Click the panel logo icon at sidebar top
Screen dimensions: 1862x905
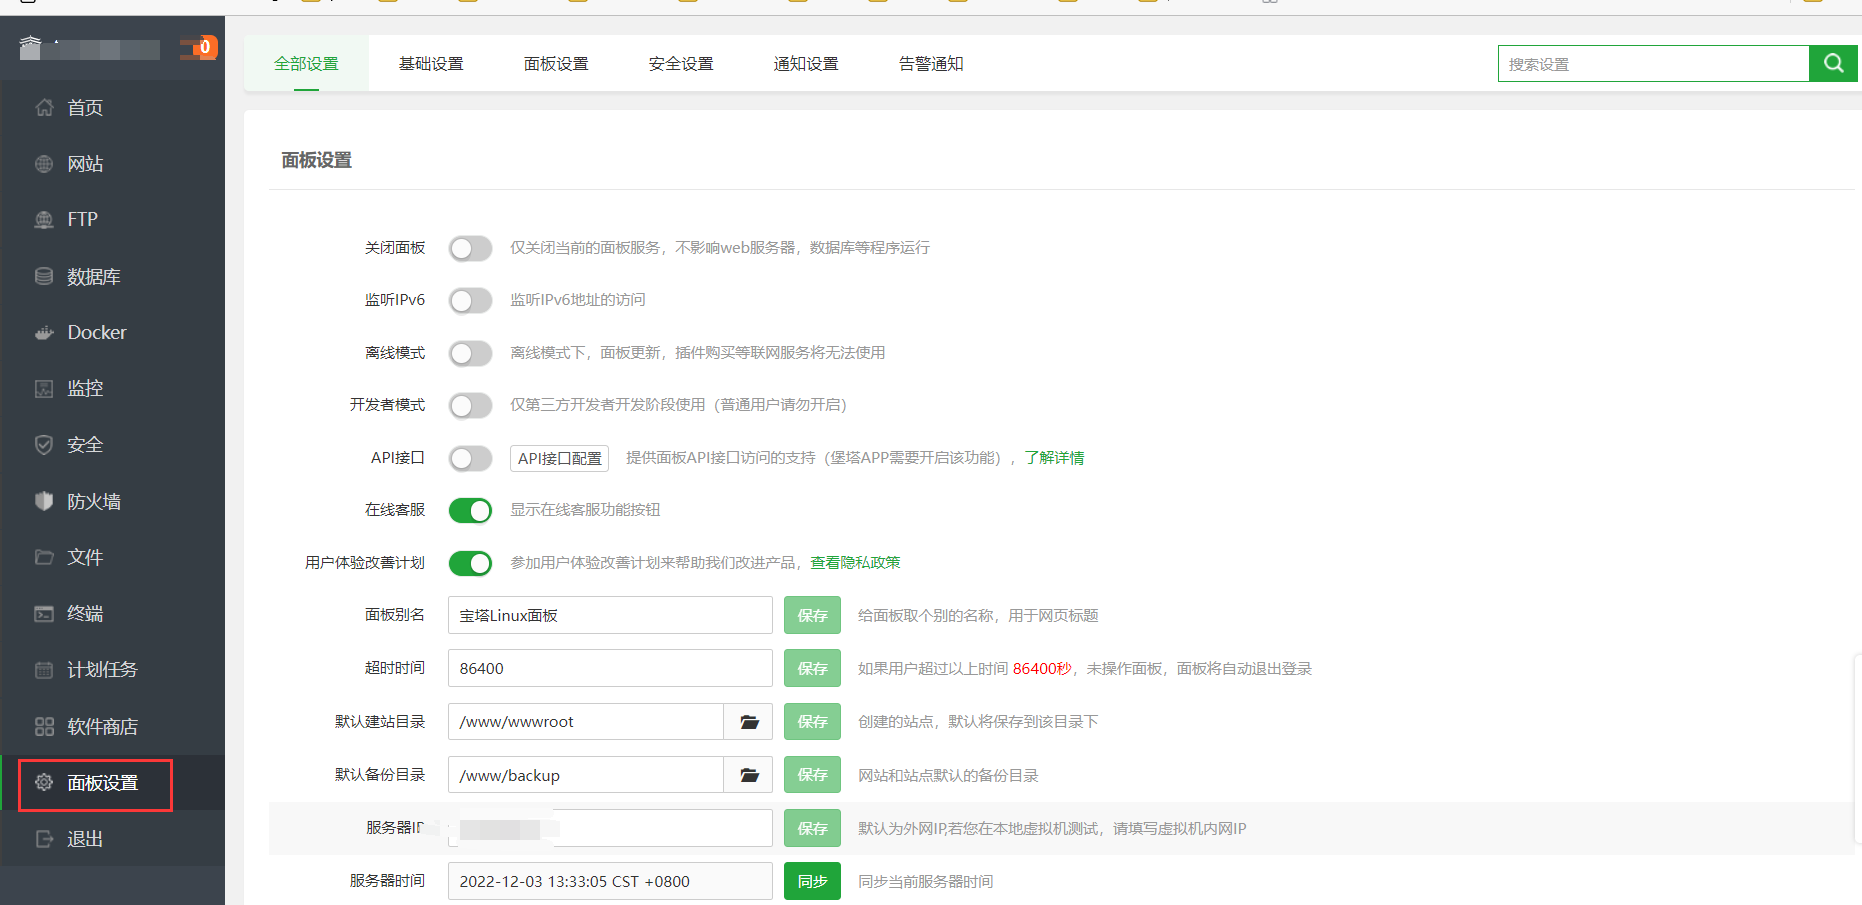31,47
